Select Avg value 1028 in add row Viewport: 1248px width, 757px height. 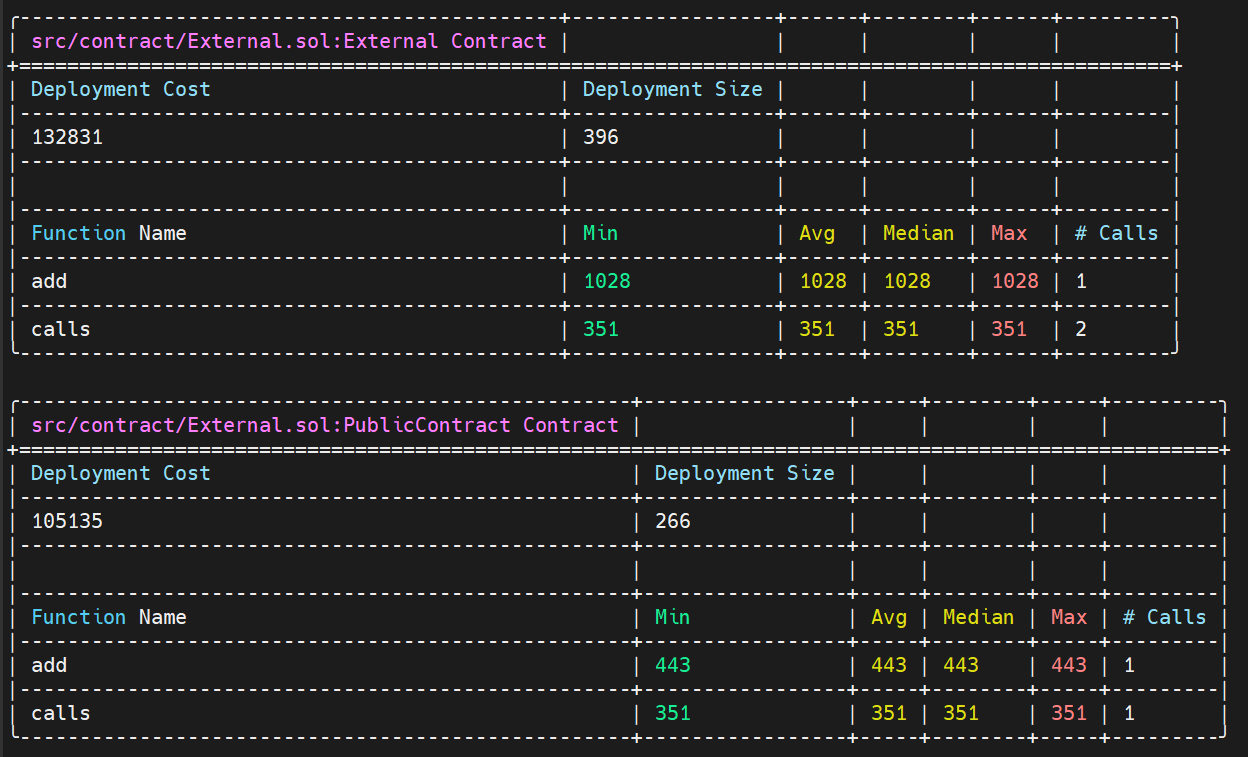pyautogui.click(x=823, y=281)
